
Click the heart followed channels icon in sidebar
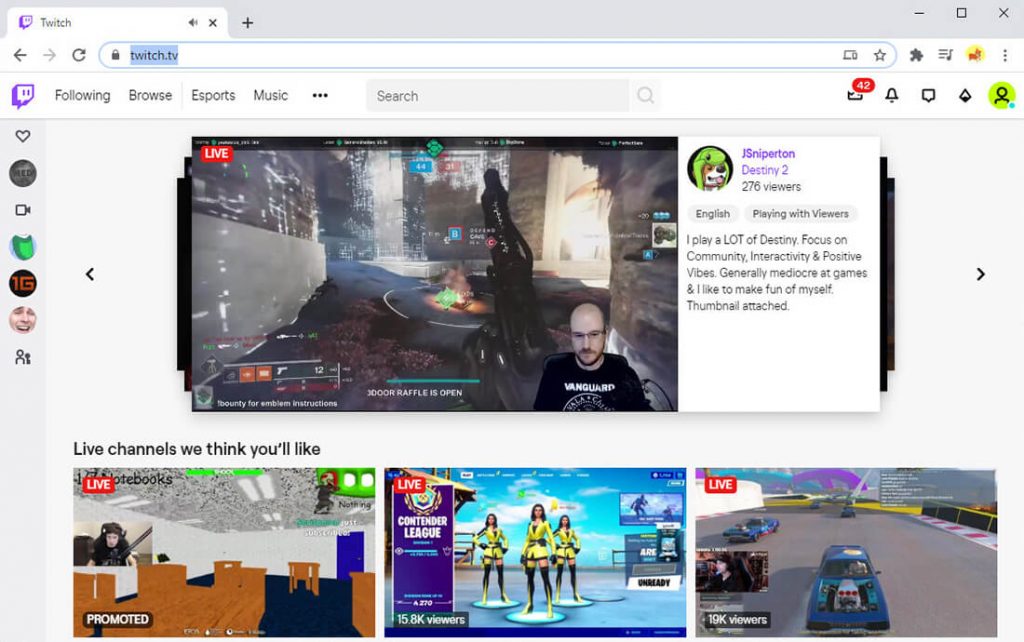pyautogui.click(x=23, y=136)
